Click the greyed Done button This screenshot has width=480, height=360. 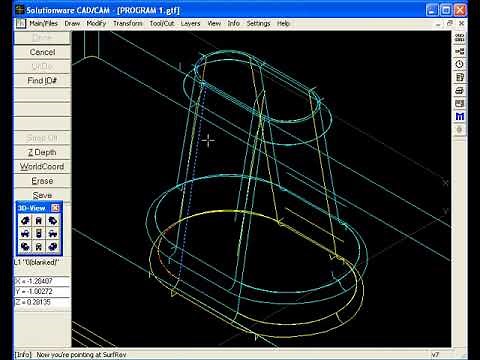point(42,38)
